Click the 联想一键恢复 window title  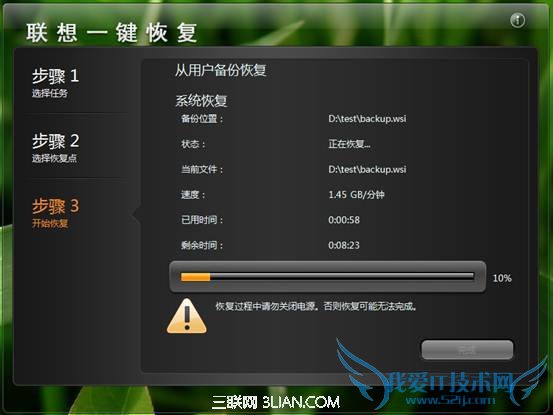point(111,32)
